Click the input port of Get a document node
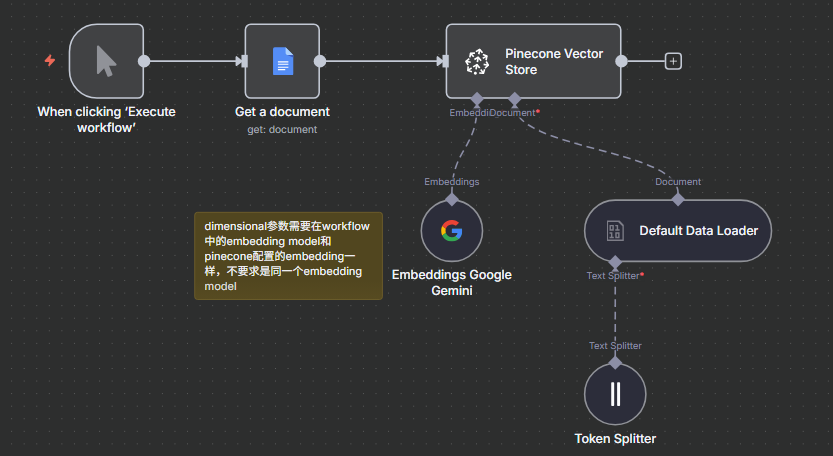The height and width of the screenshot is (456, 833). point(244,61)
